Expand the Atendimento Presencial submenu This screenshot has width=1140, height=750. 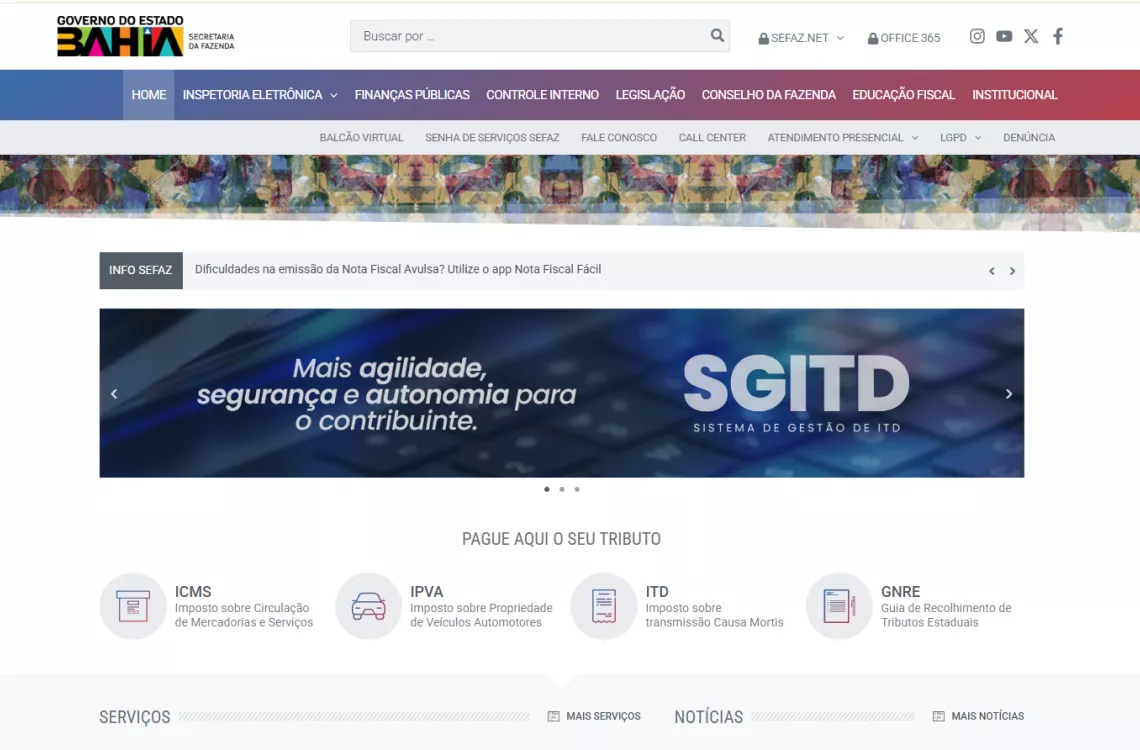[842, 138]
